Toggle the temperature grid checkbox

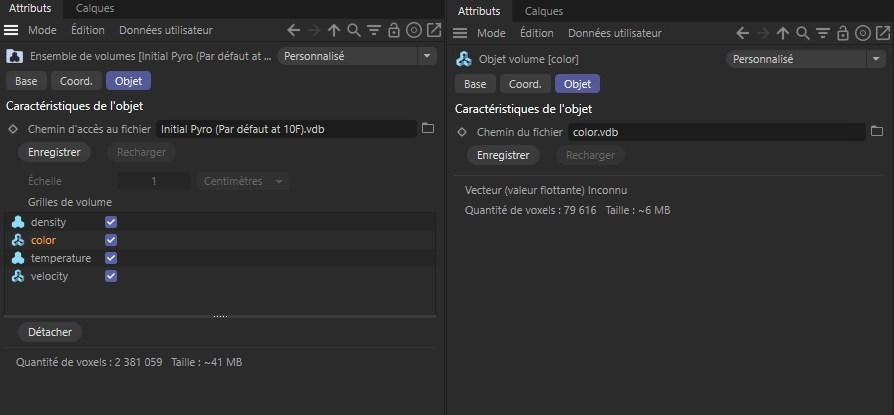[111, 258]
